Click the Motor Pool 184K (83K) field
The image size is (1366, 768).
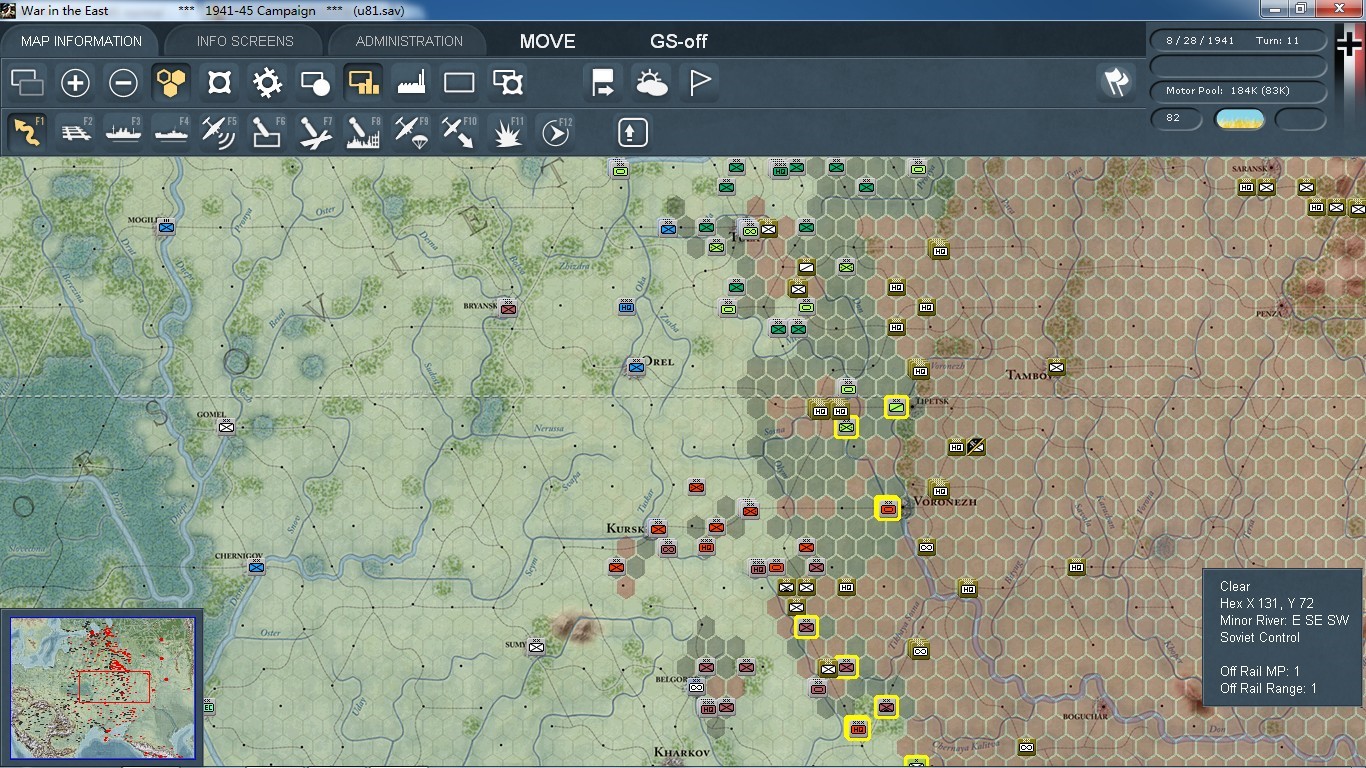click(1238, 91)
